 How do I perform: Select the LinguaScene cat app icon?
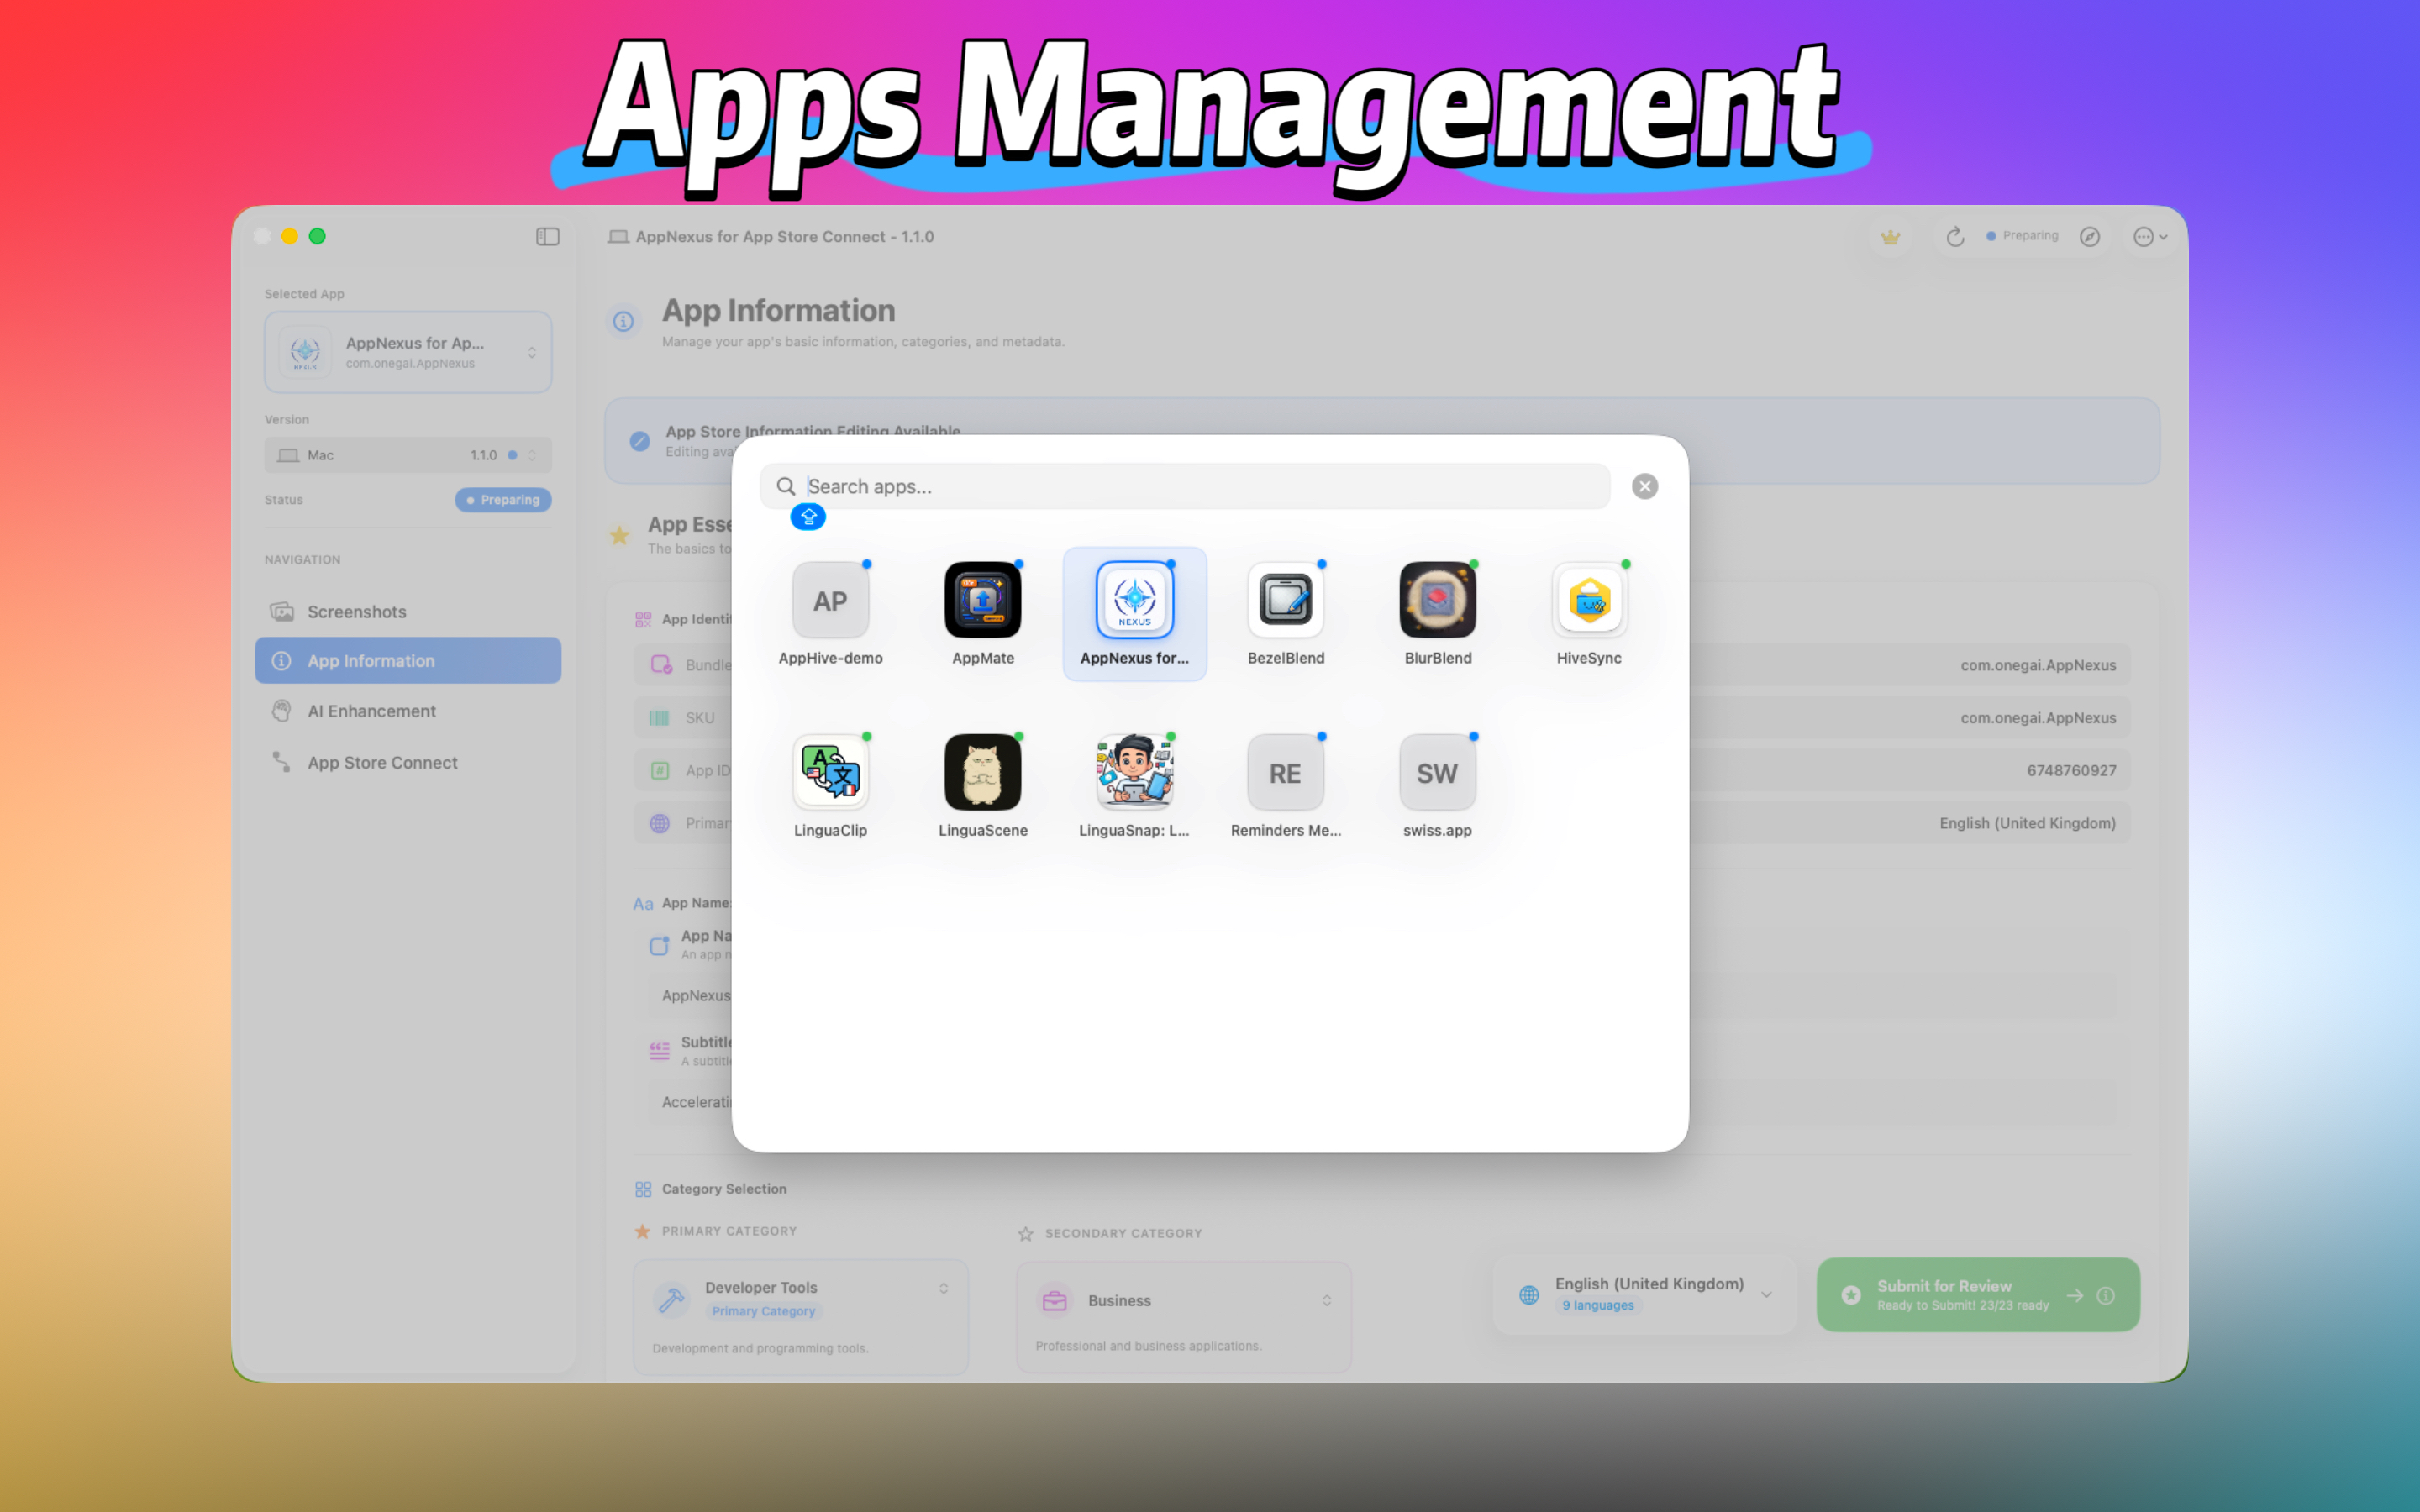tap(983, 772)
